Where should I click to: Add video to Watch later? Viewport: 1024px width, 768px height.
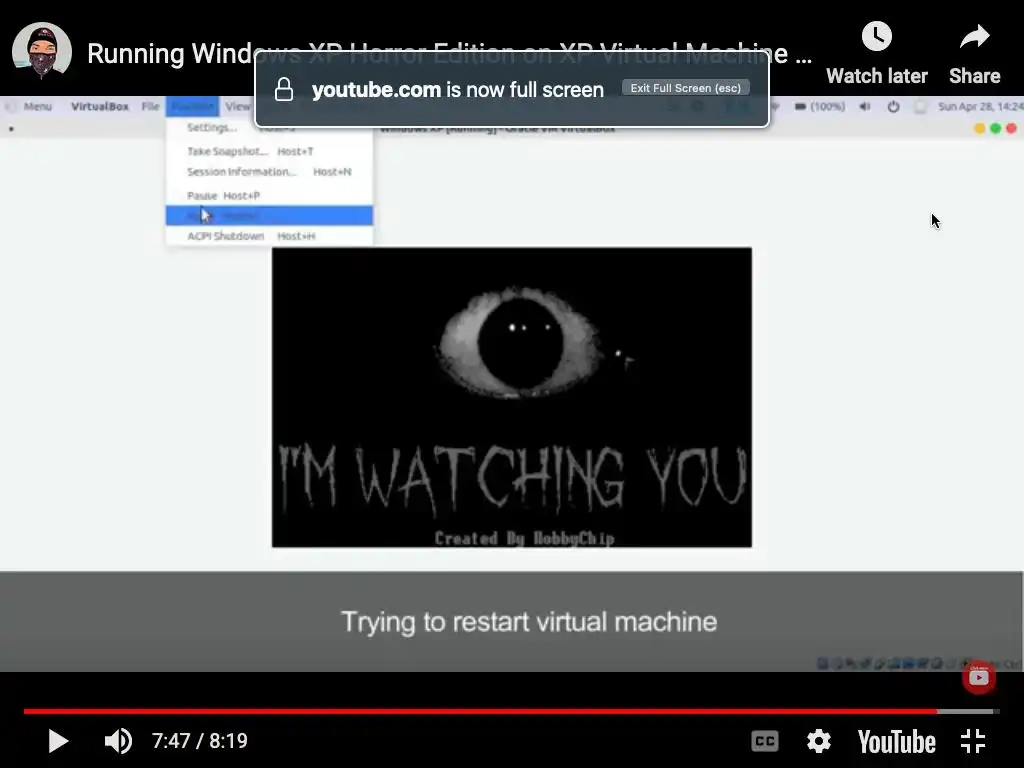[876, 54]
